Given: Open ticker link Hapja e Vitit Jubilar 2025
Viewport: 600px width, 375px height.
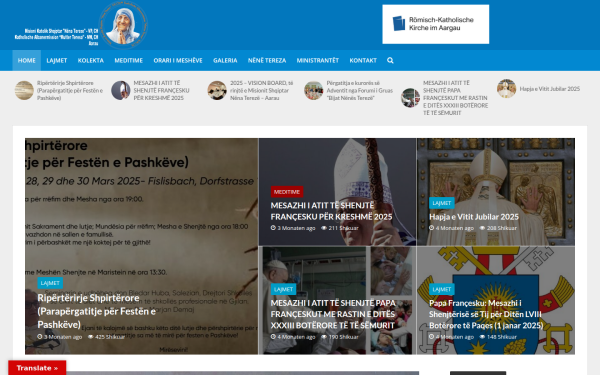Looking at the screenshot, I should [549, 89].
